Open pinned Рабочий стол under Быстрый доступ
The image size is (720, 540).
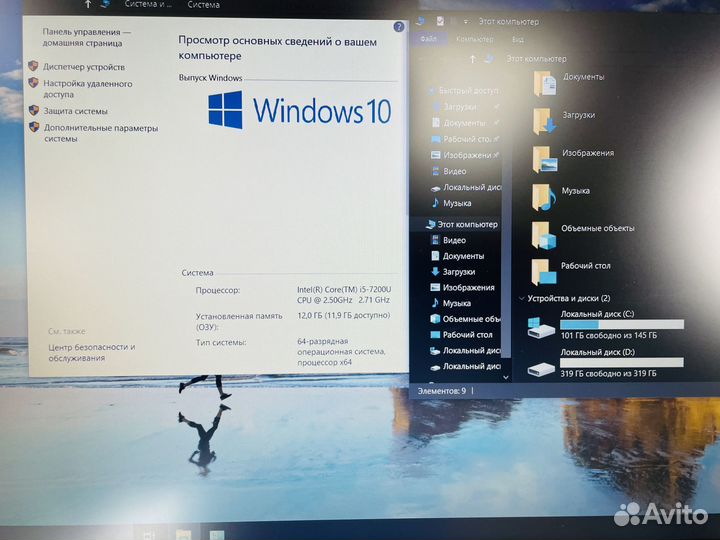pyautogui.click(x=466, y=139)
